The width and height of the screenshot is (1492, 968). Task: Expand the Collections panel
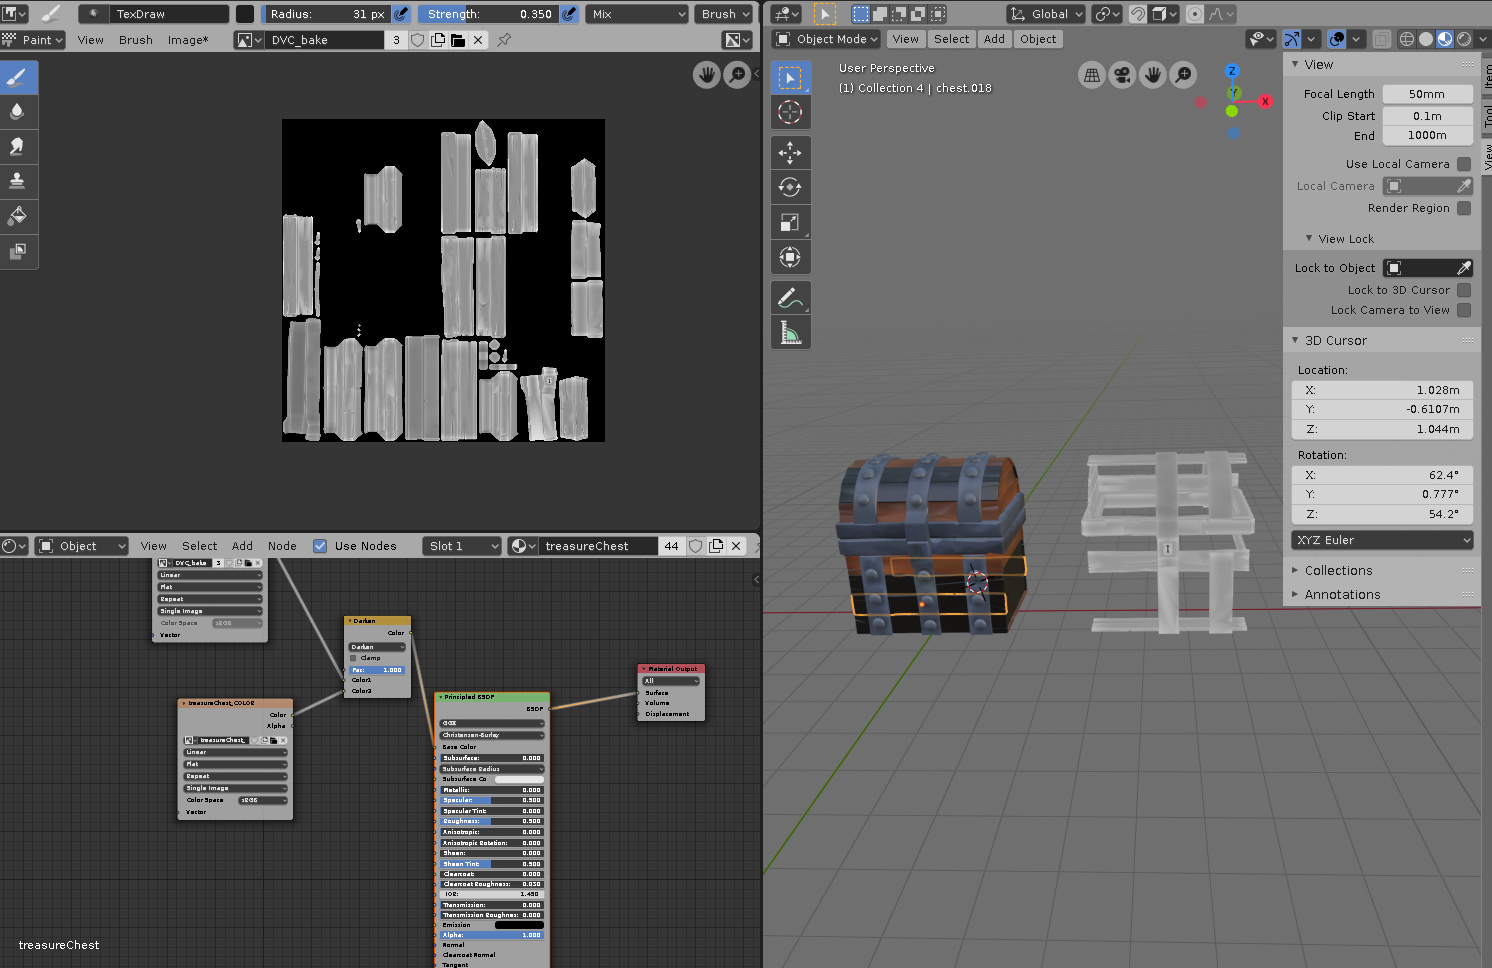1338,571
